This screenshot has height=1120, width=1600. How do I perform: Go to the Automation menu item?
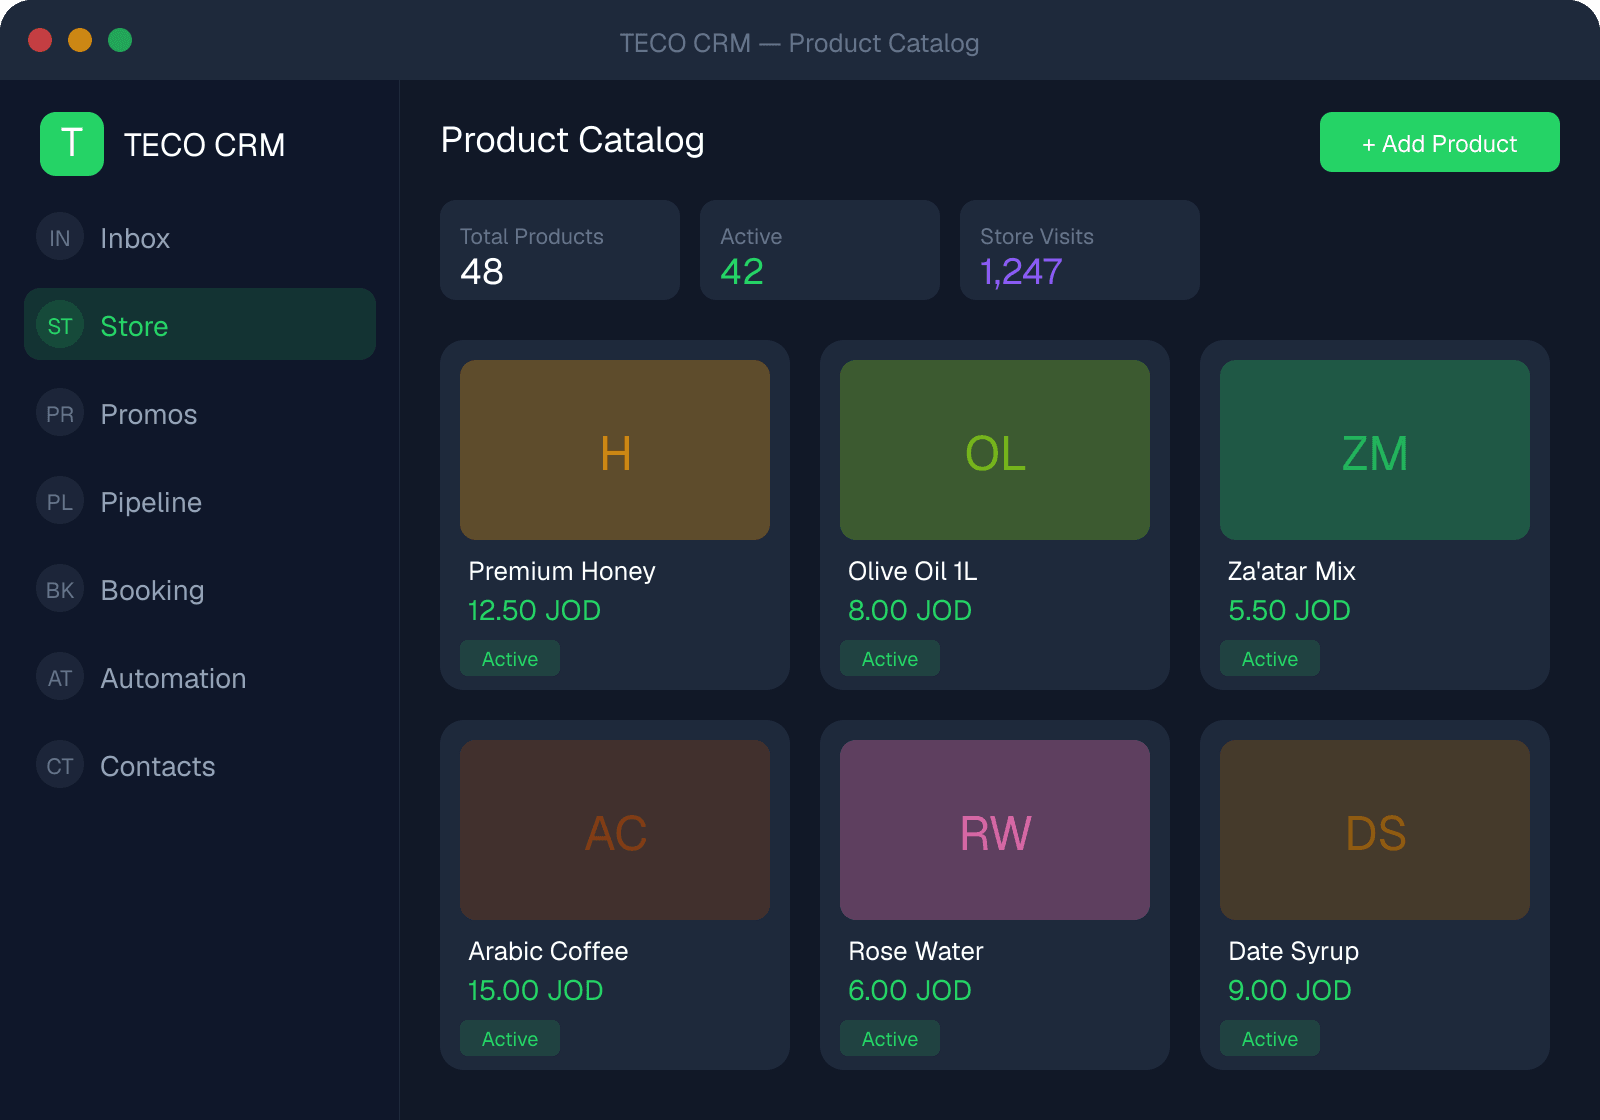(173, 678)
